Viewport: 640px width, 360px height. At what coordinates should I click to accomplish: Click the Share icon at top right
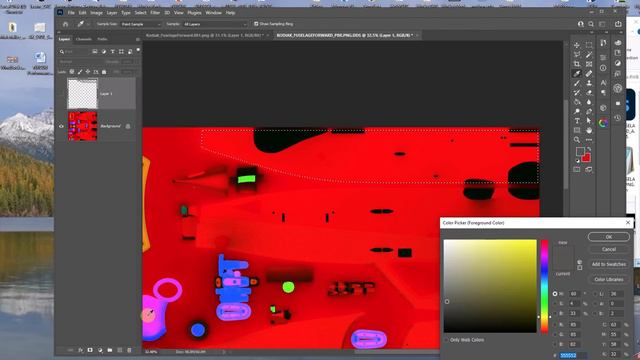coord(618,24)
